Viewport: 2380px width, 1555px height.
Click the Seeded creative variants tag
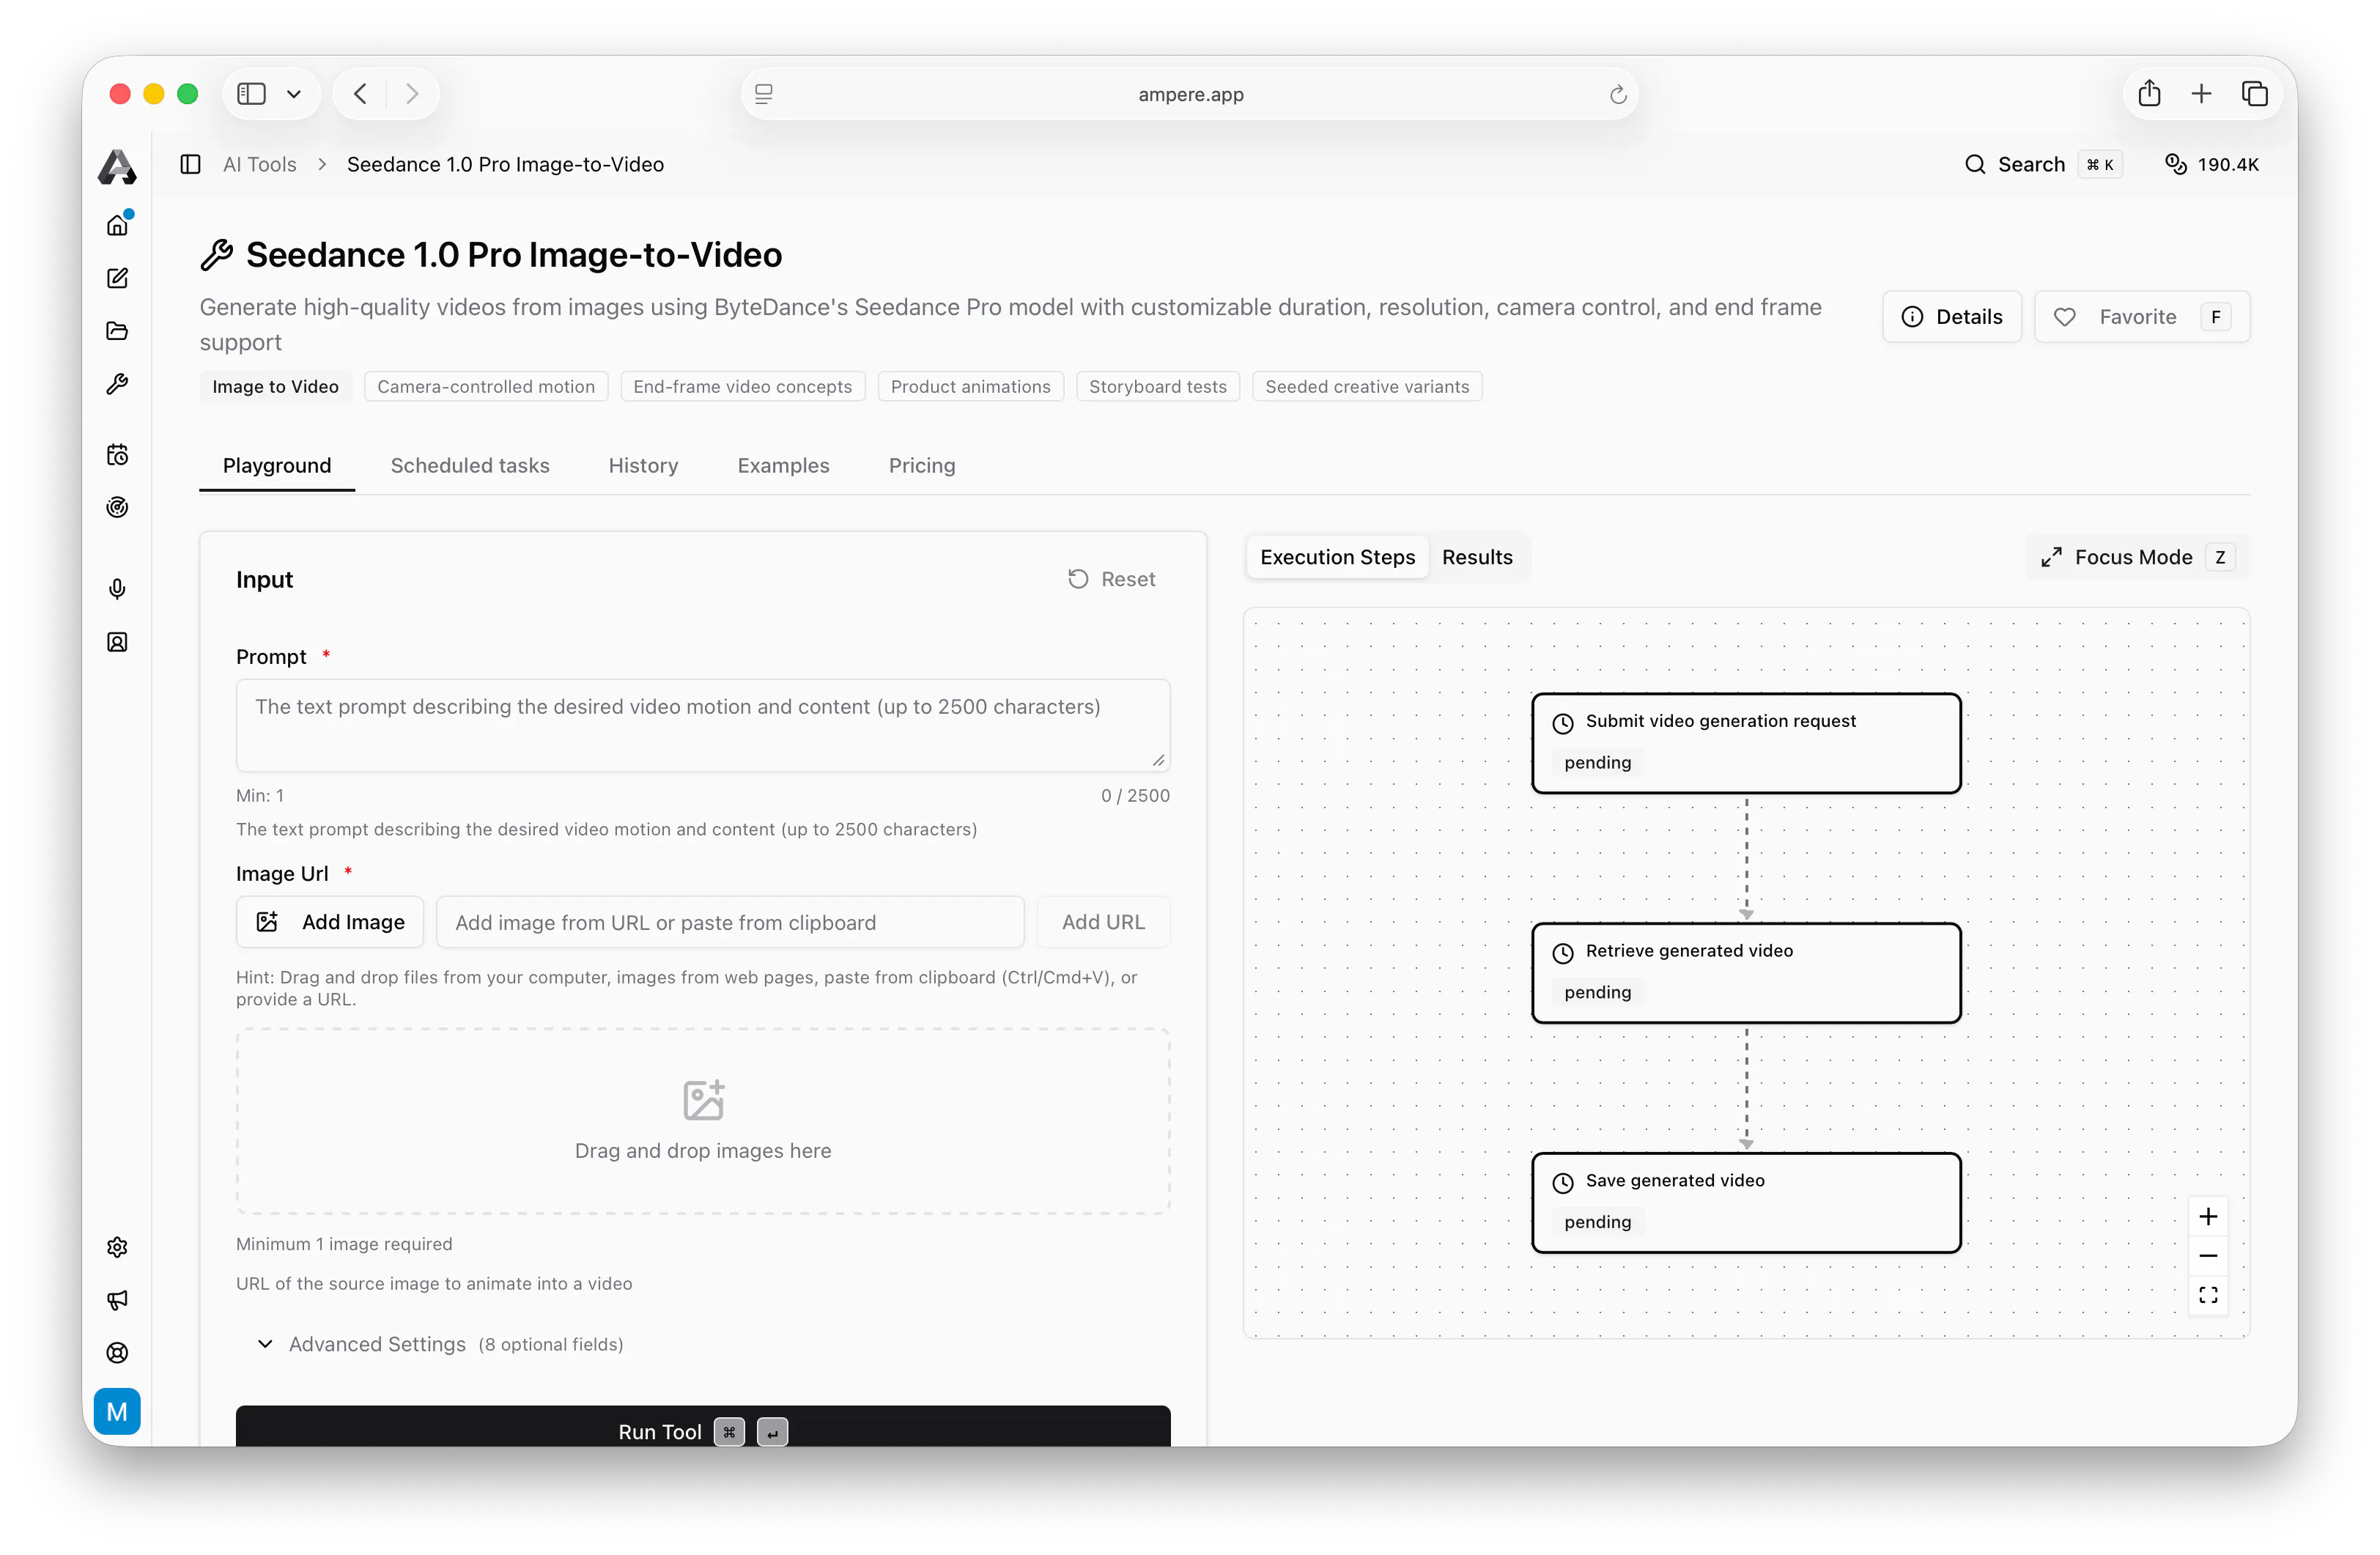1367,387
